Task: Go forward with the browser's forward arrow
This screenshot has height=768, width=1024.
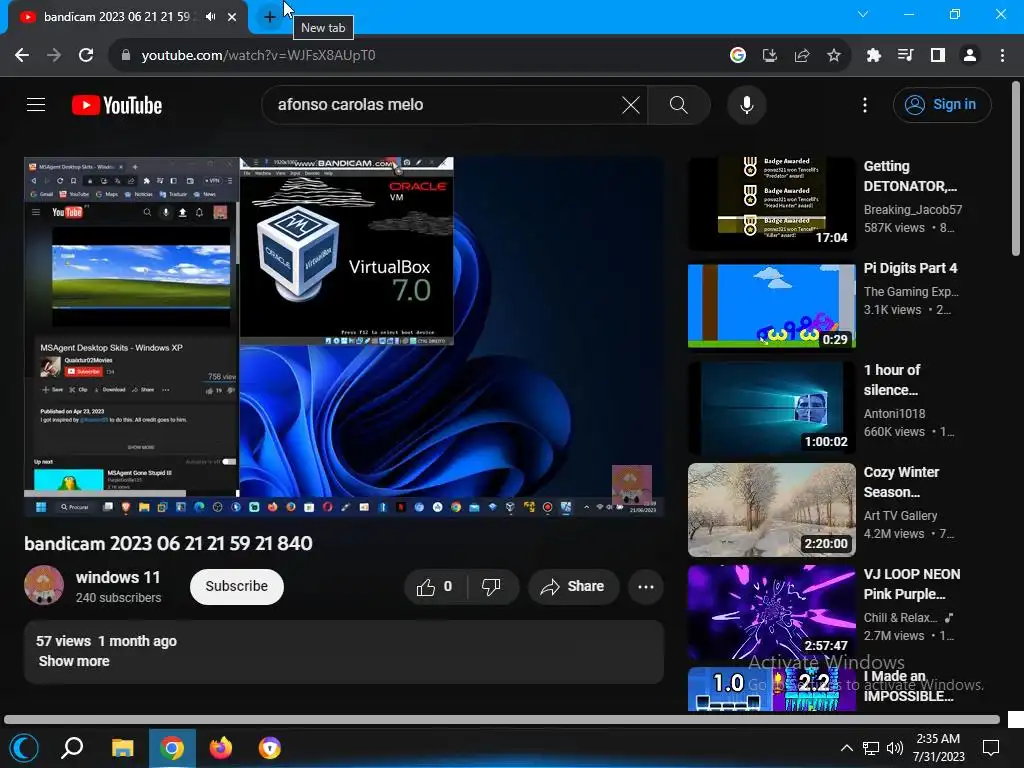Action: 54,56
